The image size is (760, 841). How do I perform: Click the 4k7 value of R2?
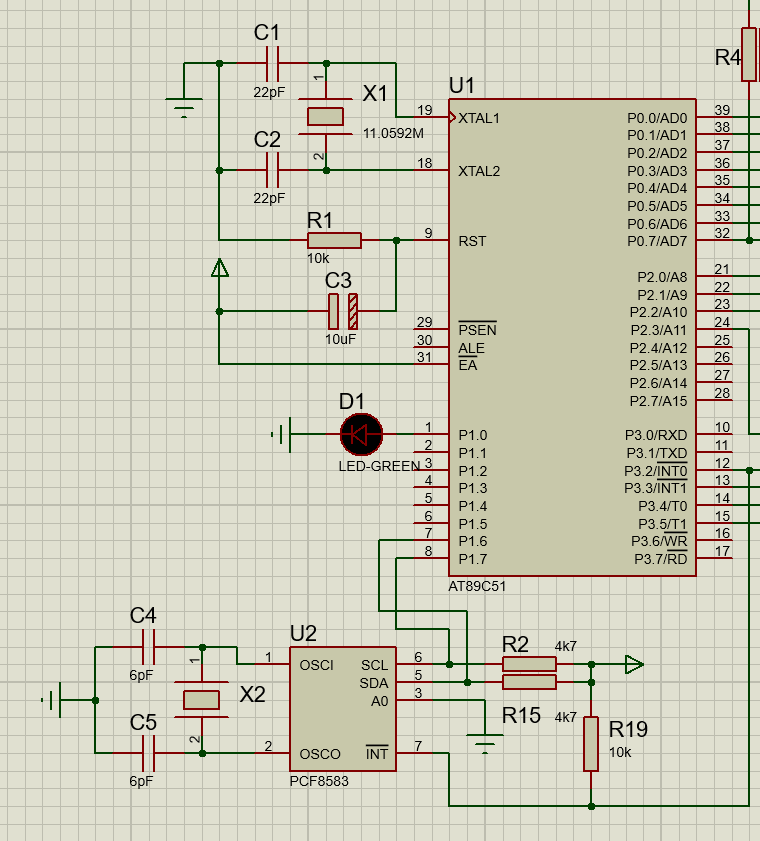point(565,646)
